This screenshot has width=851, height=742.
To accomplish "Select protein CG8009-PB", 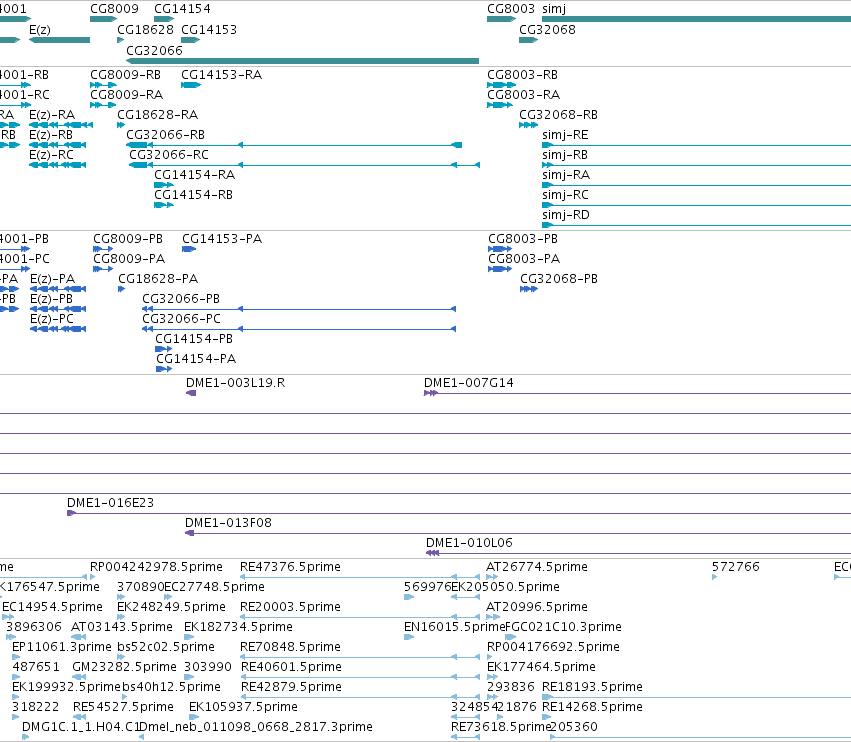I will pos(128,239).
